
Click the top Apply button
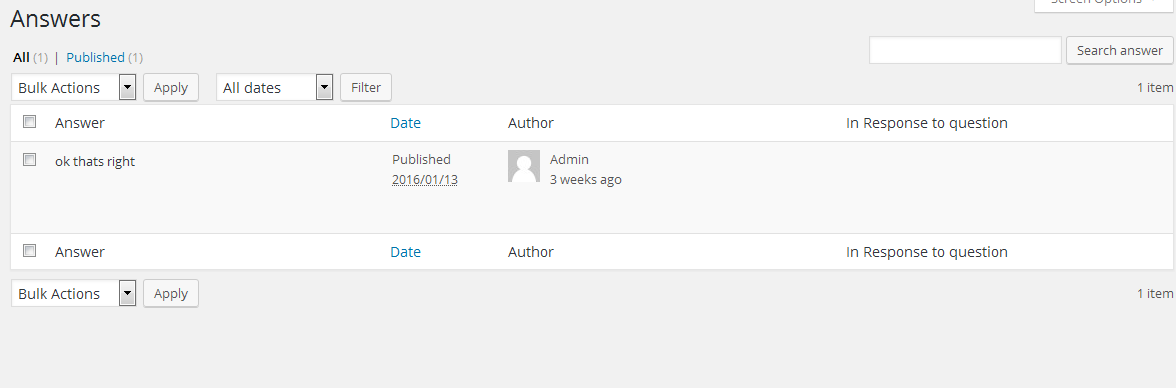tap(171, 87)
